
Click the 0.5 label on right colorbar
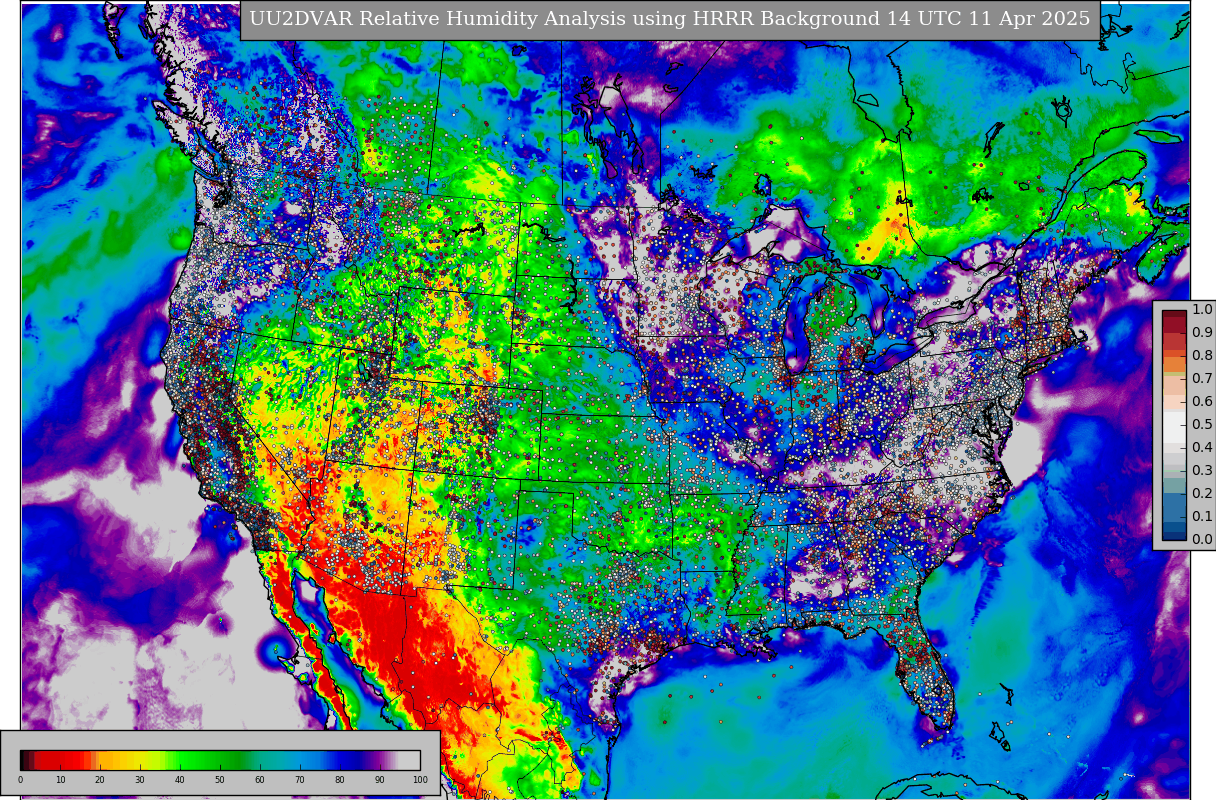1202,425
